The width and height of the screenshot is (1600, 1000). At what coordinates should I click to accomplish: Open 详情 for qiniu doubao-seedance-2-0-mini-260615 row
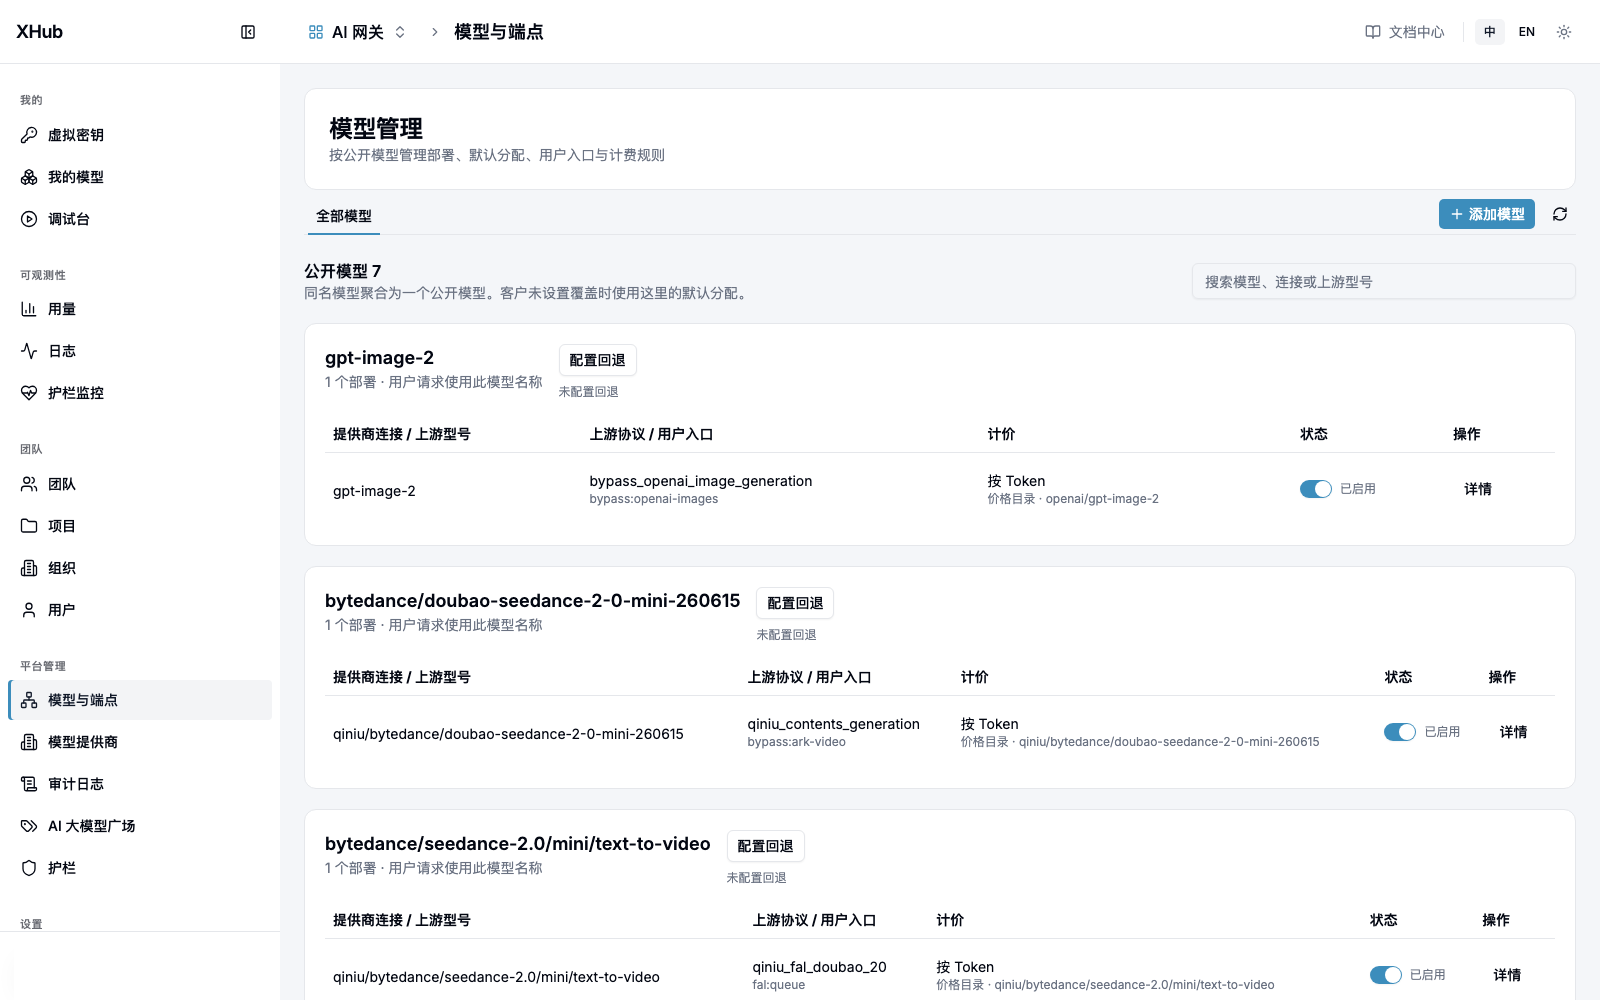point(1513,732)
